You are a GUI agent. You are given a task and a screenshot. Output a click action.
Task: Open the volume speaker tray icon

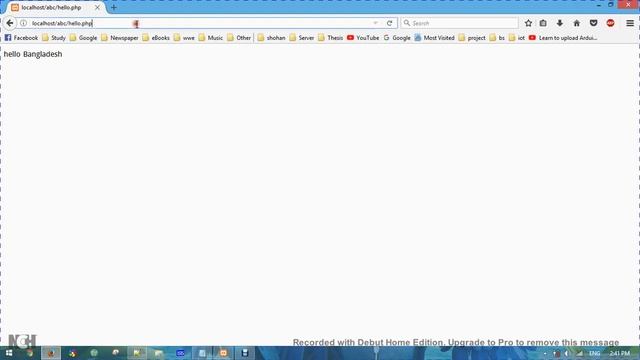pyautogui.click(x=567, y=353)
